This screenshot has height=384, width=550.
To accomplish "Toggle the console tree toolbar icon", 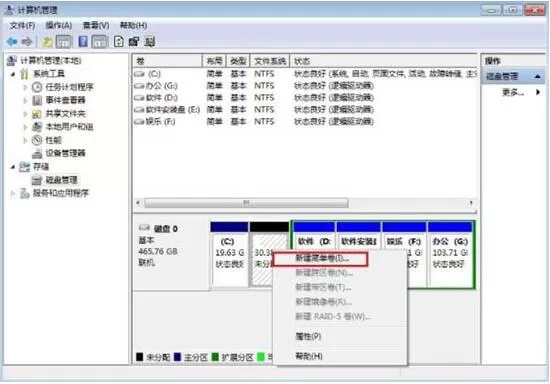I will click(63, 42).
